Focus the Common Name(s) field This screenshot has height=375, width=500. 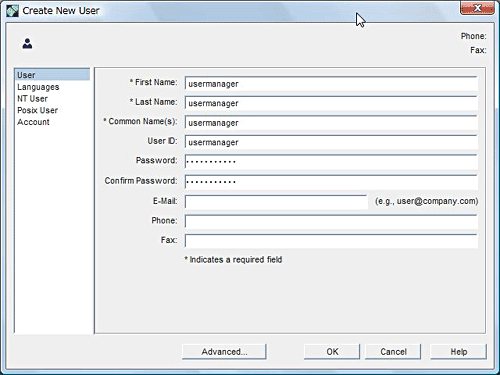pyautogui.click(x=331, y=123)
